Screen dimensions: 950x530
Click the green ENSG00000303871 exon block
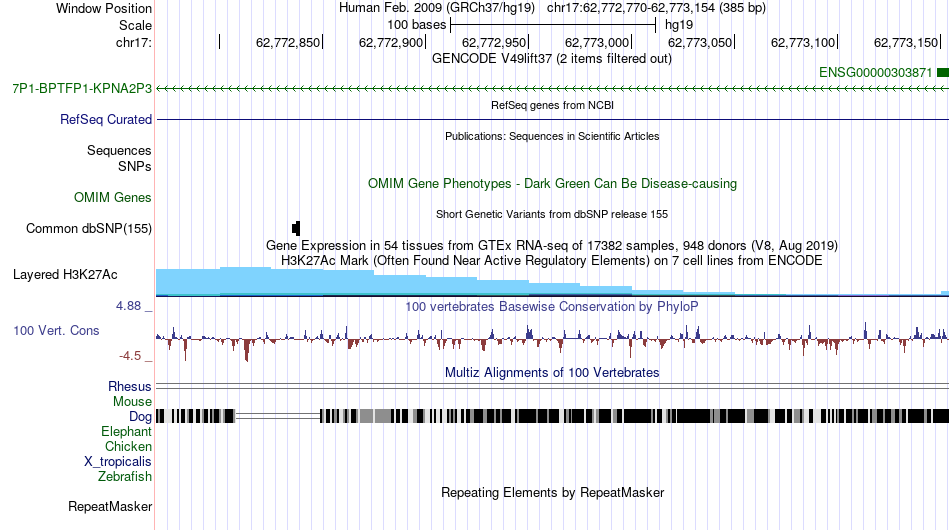pos(943,73)
